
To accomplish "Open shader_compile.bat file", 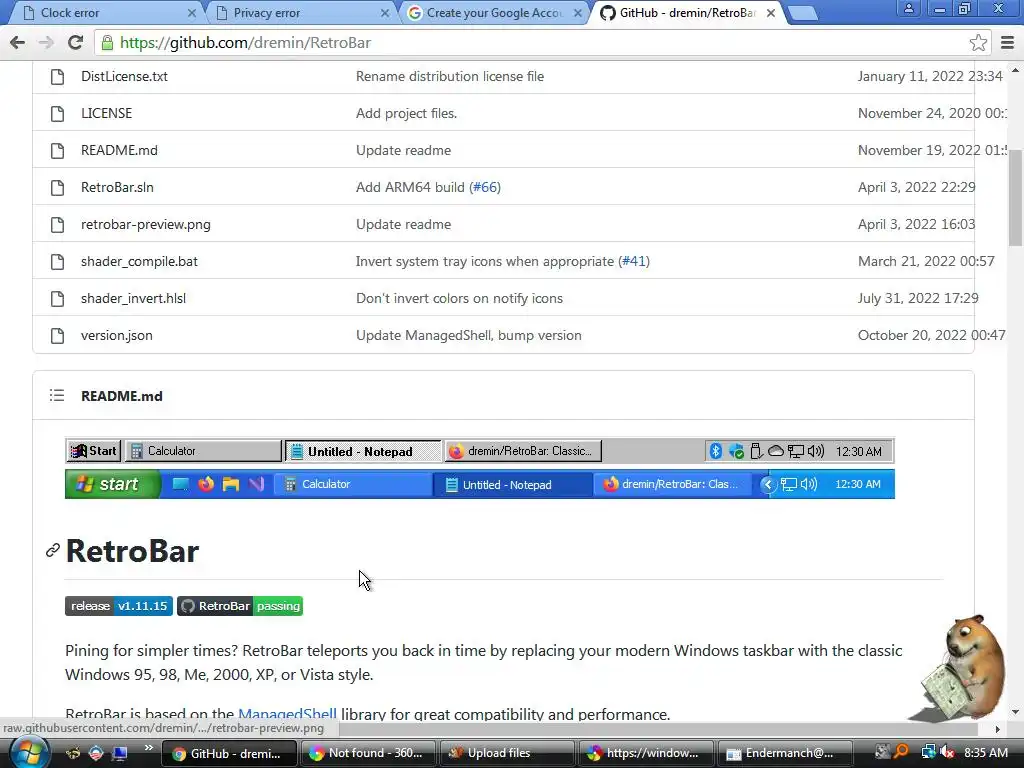I will [139, 262].
